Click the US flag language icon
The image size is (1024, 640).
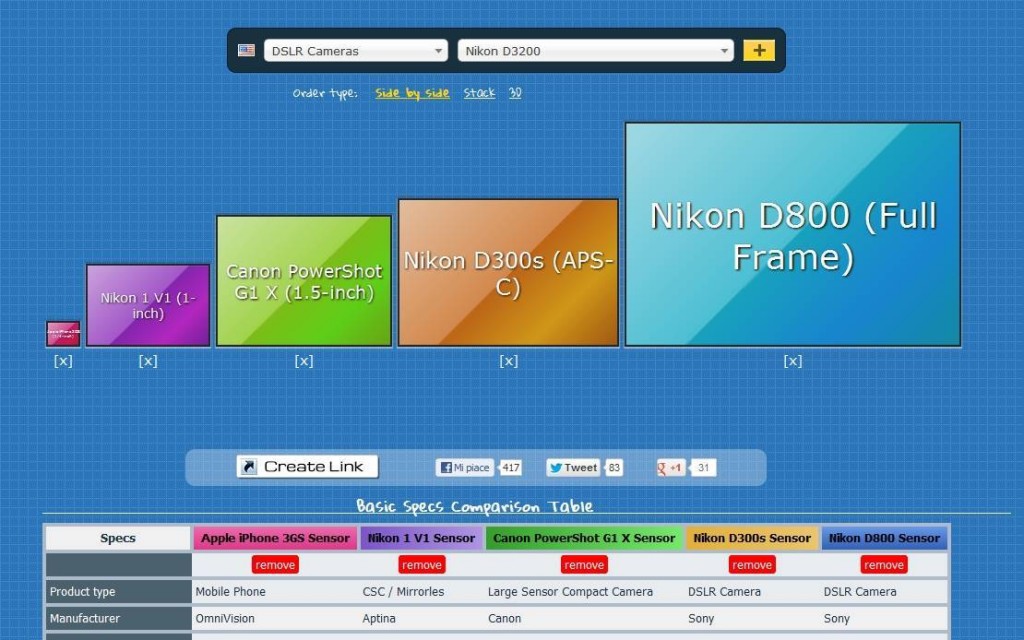[x=246, y=50]
